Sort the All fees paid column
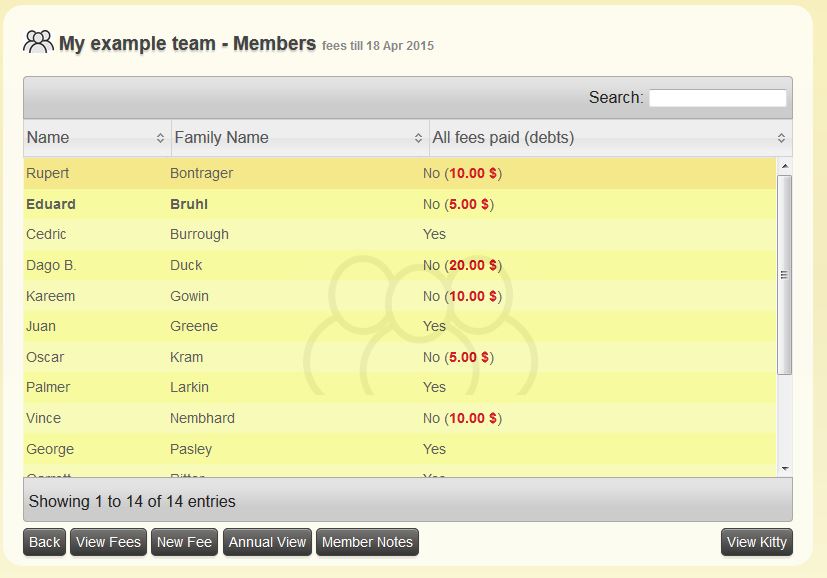Viewport: 827px width, 578px height. (x=783, y=137)
